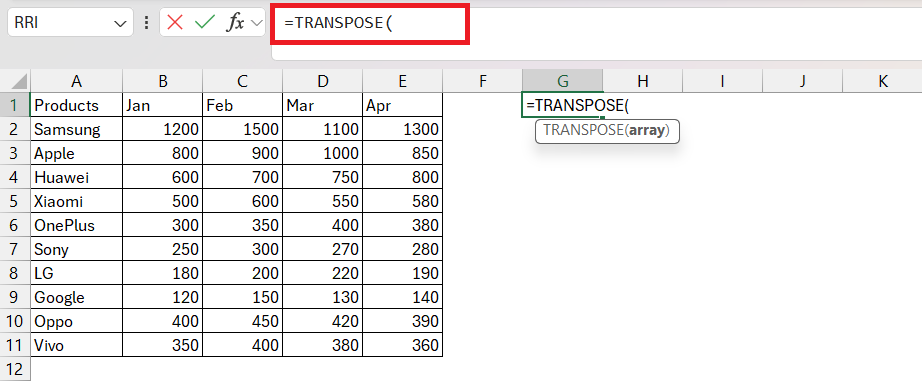The image size is (922, 381).
Task: Open Insert Function dialog via fx icon
Action: [236, 23]
